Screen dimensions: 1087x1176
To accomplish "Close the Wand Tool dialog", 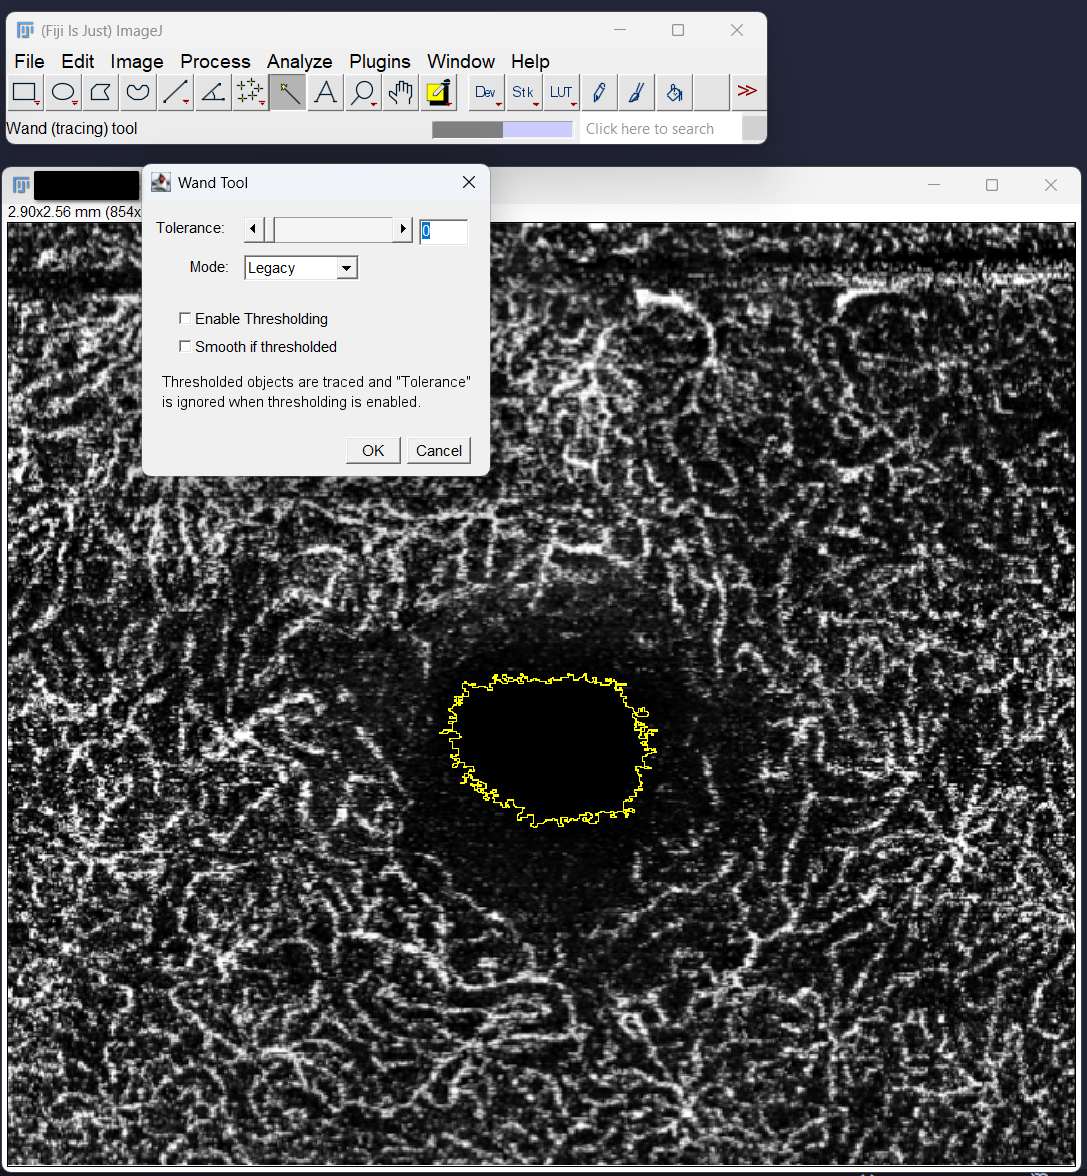I will click(469, 182).
